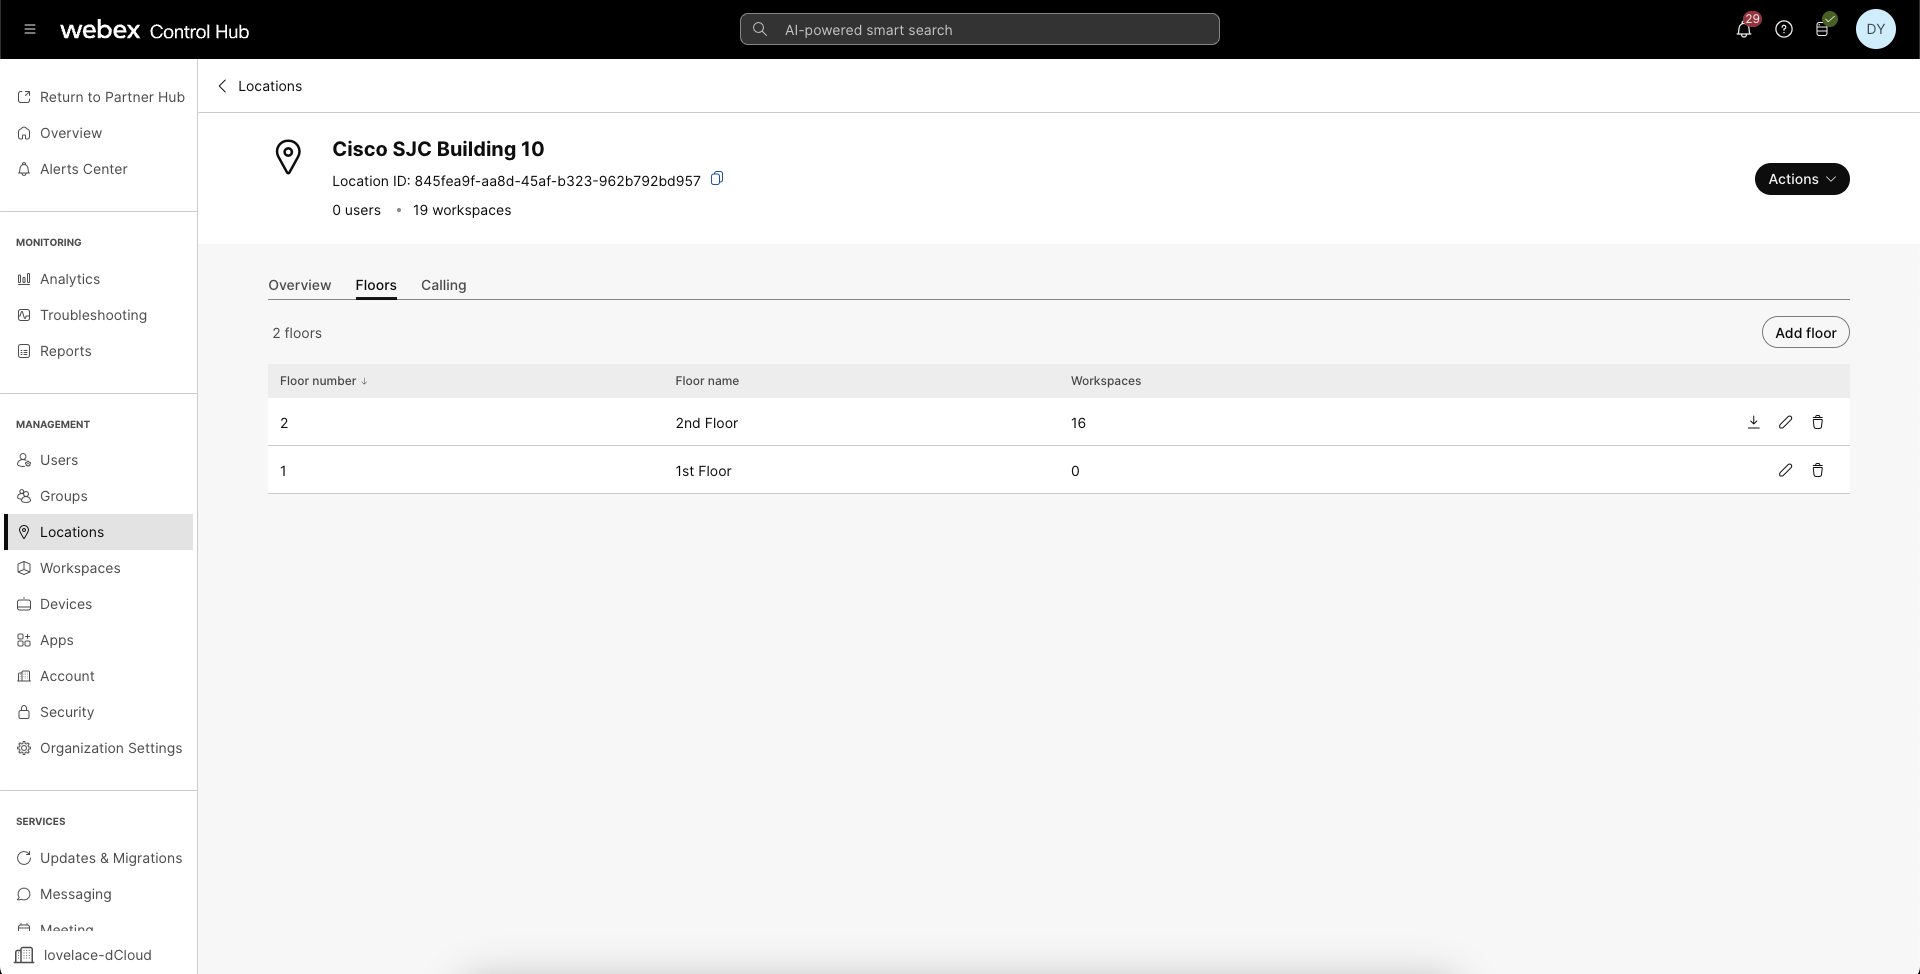Go back using the Locations chevron
The image size is (1920, 974).
point(222,86)
